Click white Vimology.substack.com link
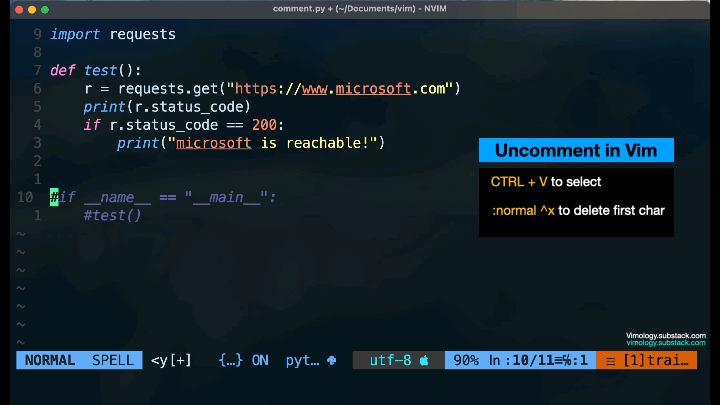The width and height of the screenshot is (720, 405). pyautogui.click(x=666, y=336)
